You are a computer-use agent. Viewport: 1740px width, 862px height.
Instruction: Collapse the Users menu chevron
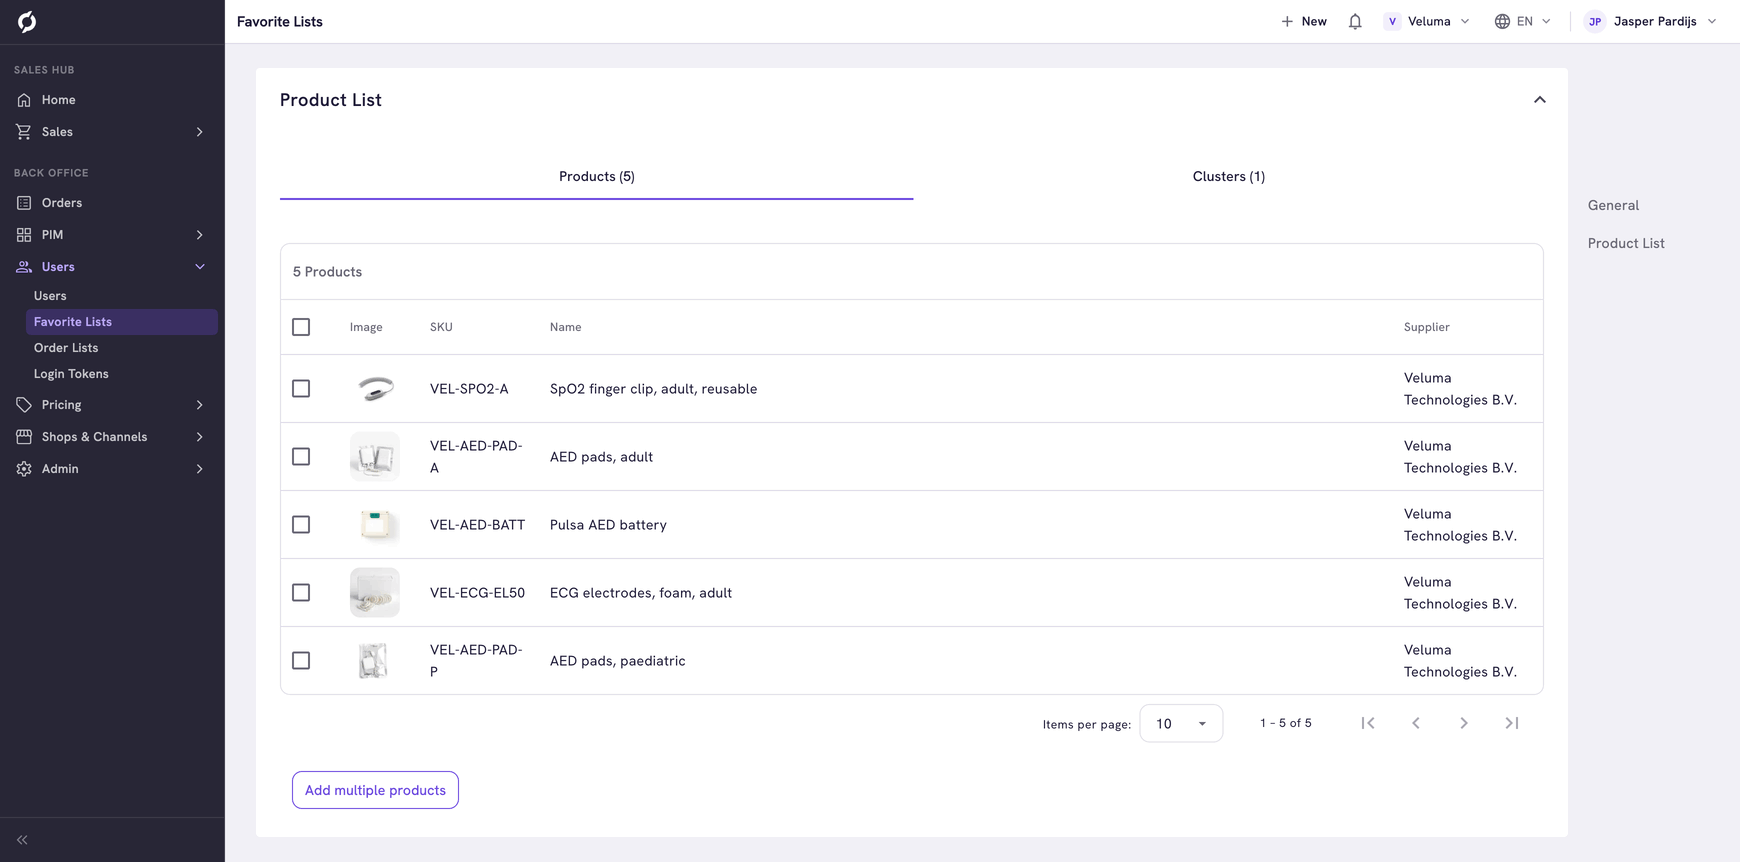(200, 267)
